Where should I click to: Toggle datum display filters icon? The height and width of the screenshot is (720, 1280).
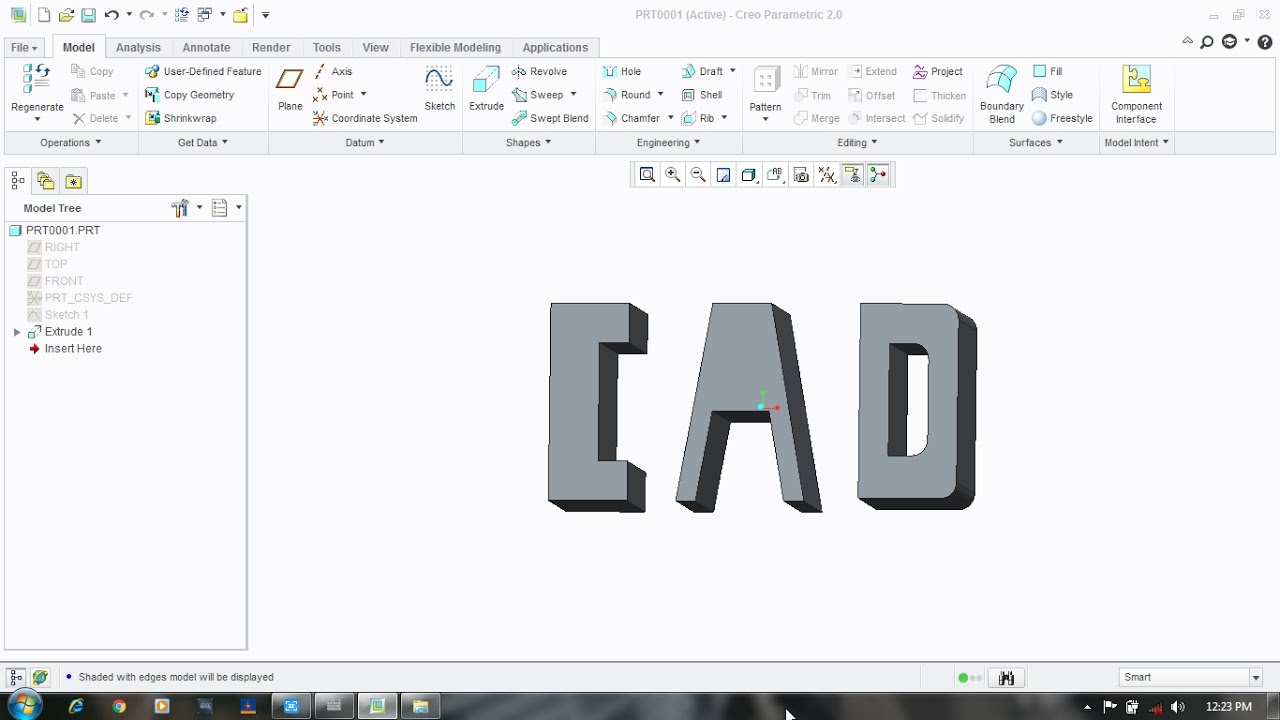tap(826, 175)
